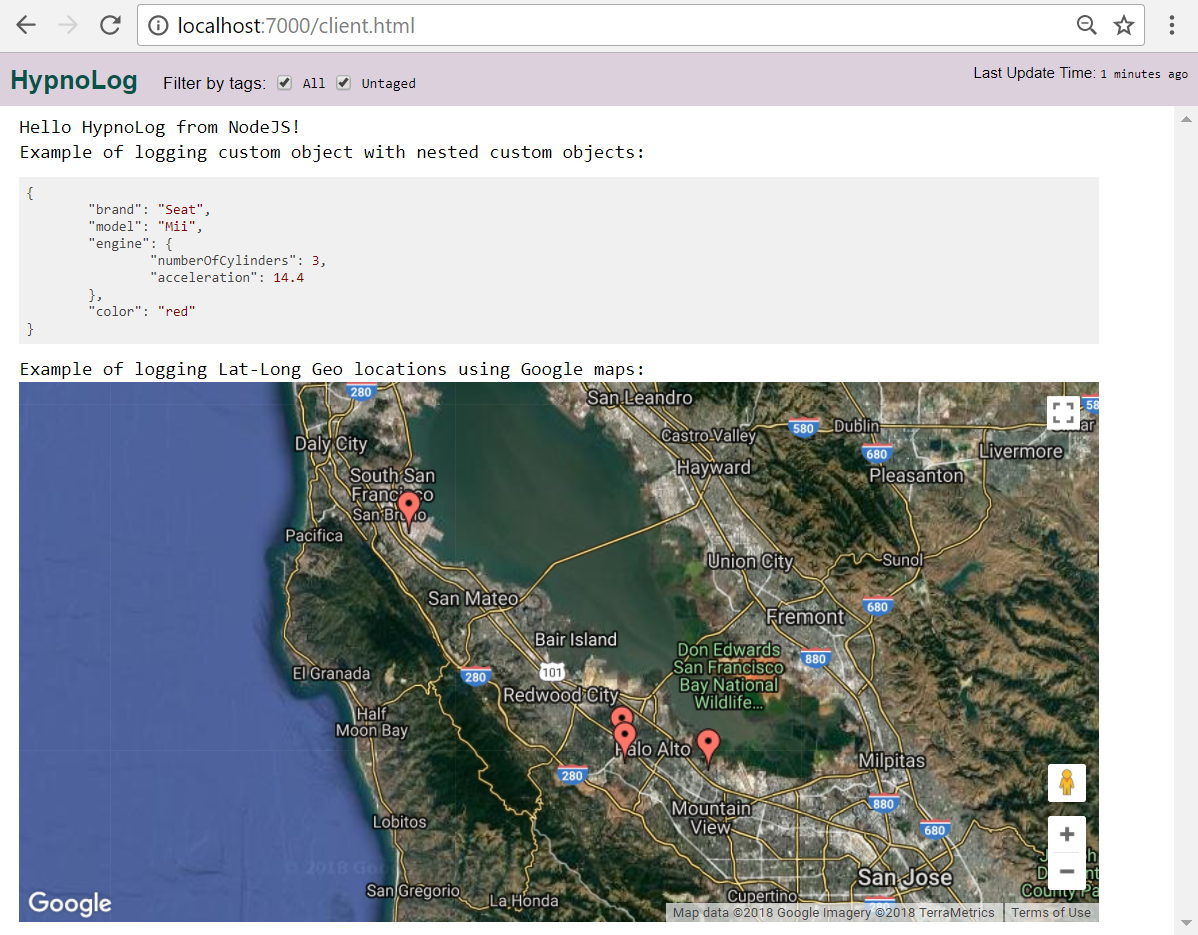Reload the page with the refresh icon

[111, 25]
